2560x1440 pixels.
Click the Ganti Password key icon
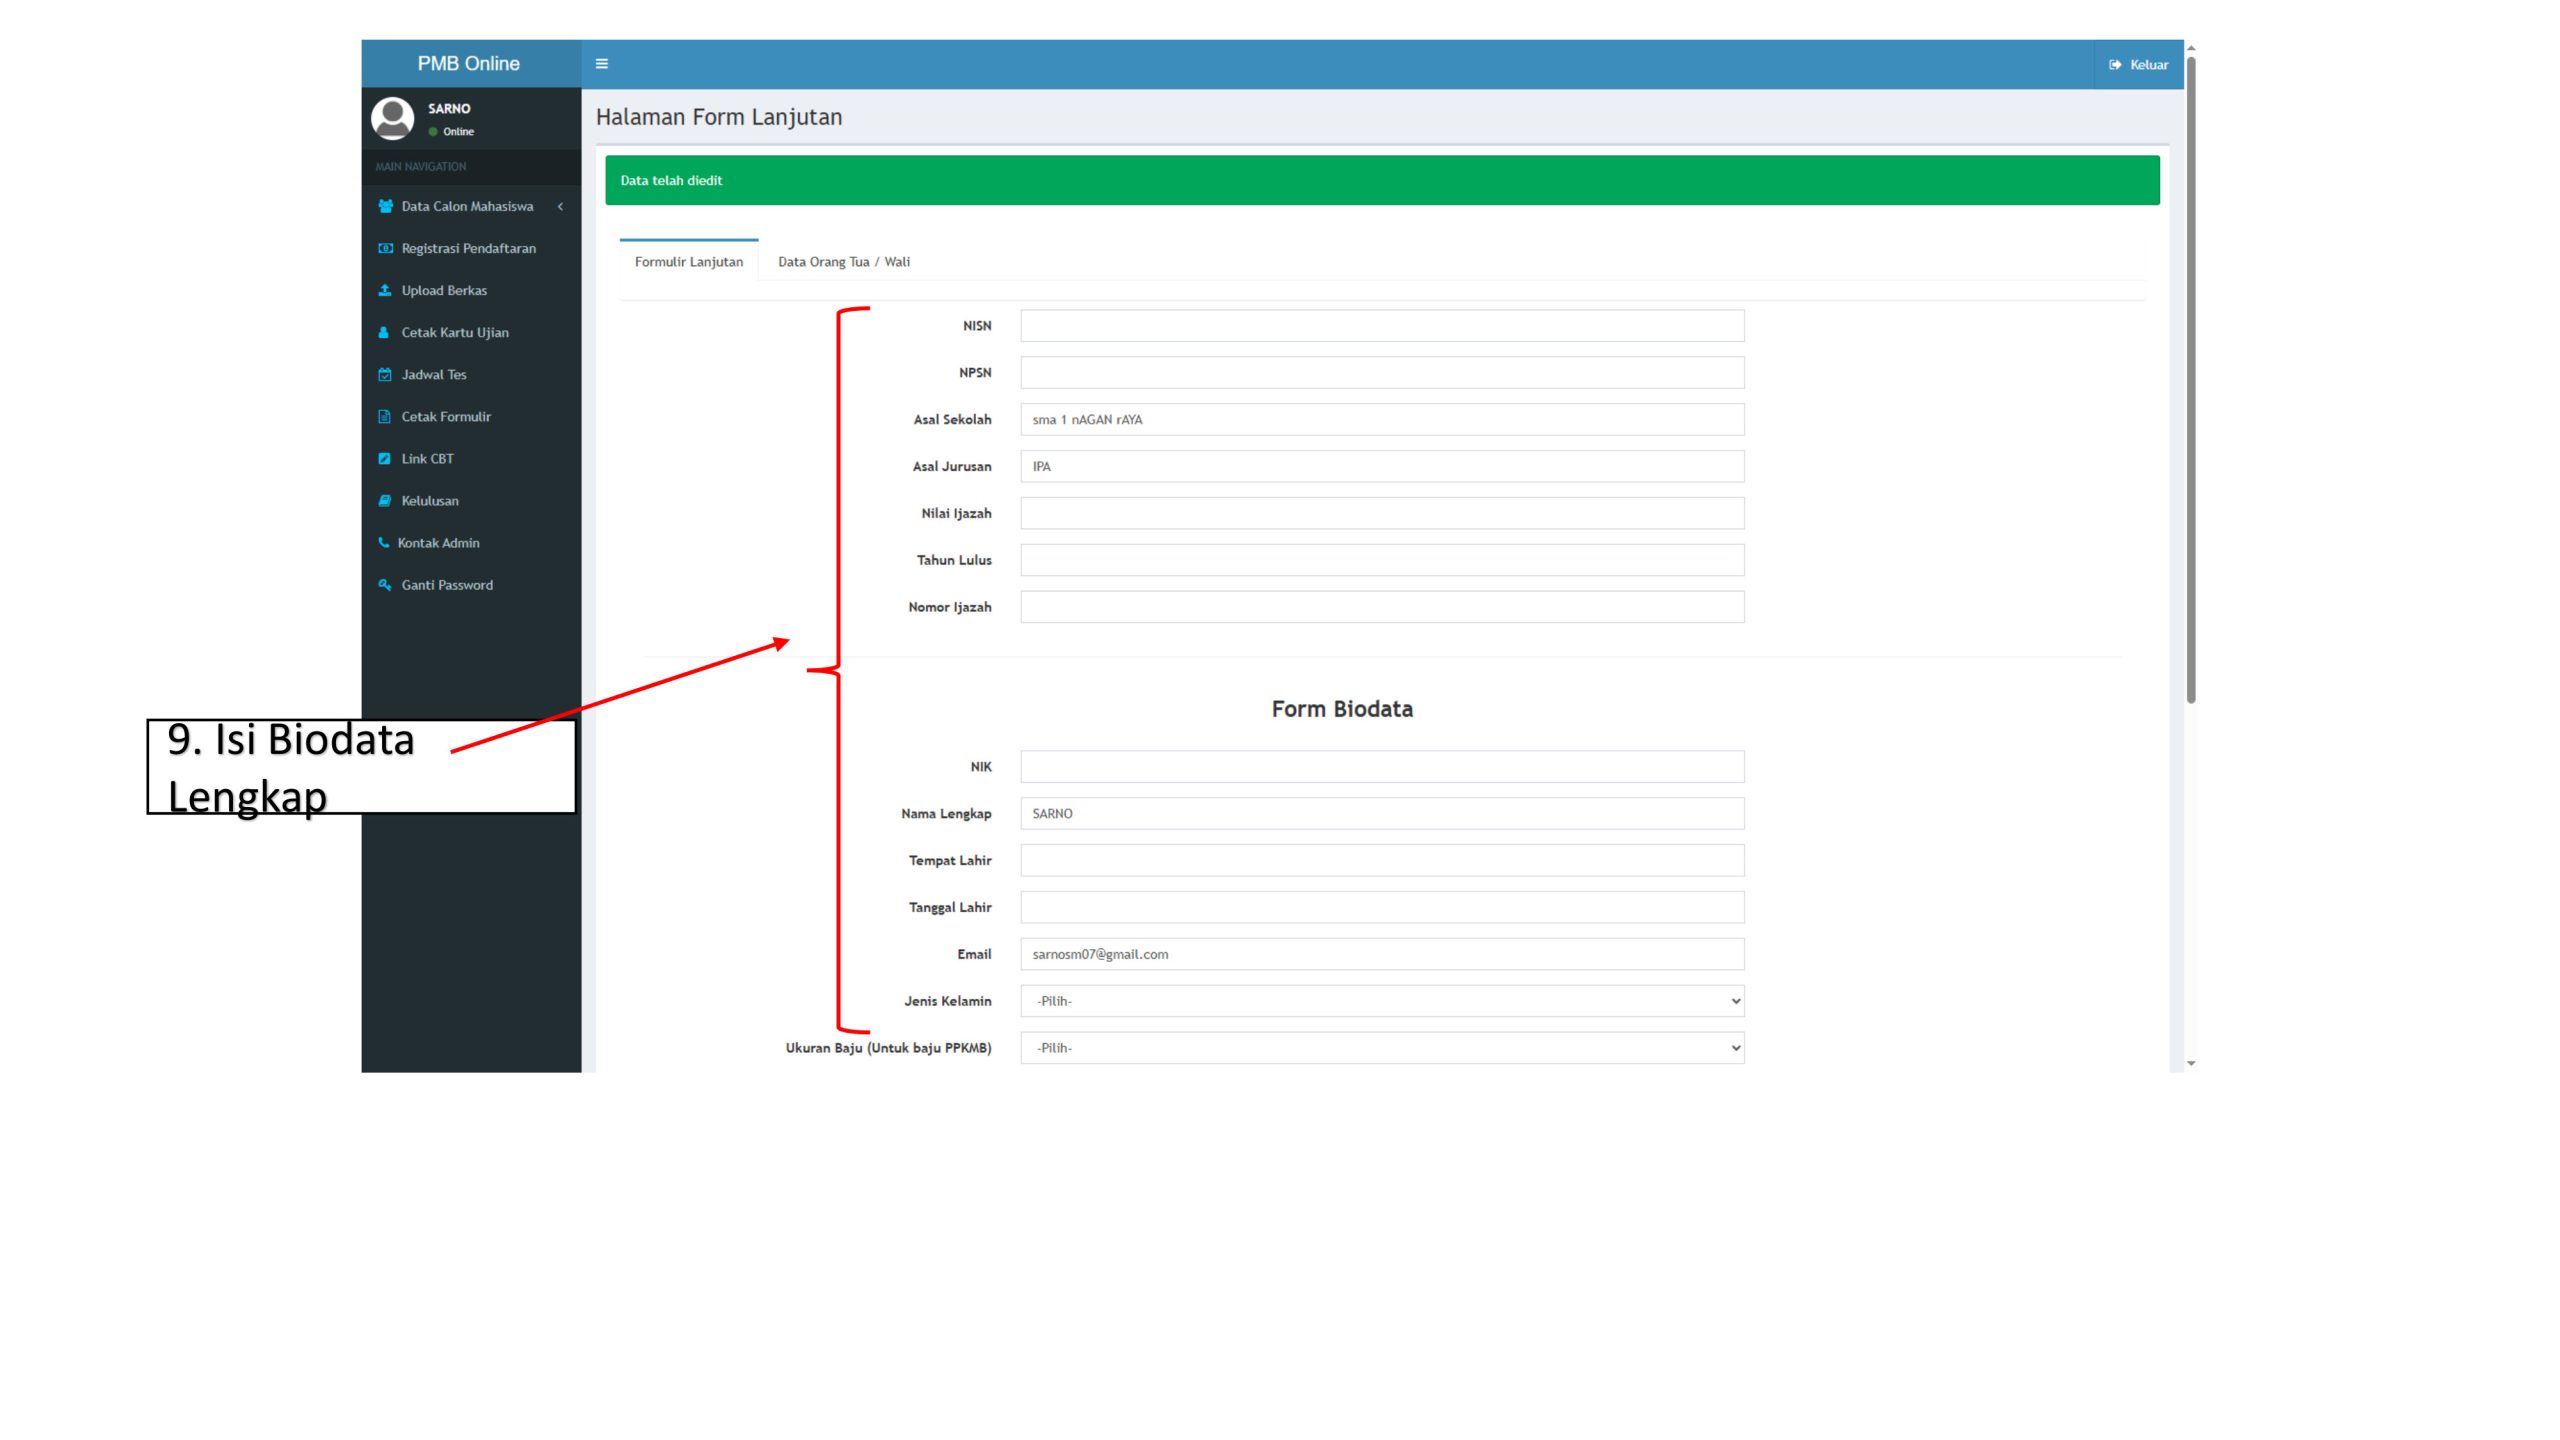[x=385, y=584]
